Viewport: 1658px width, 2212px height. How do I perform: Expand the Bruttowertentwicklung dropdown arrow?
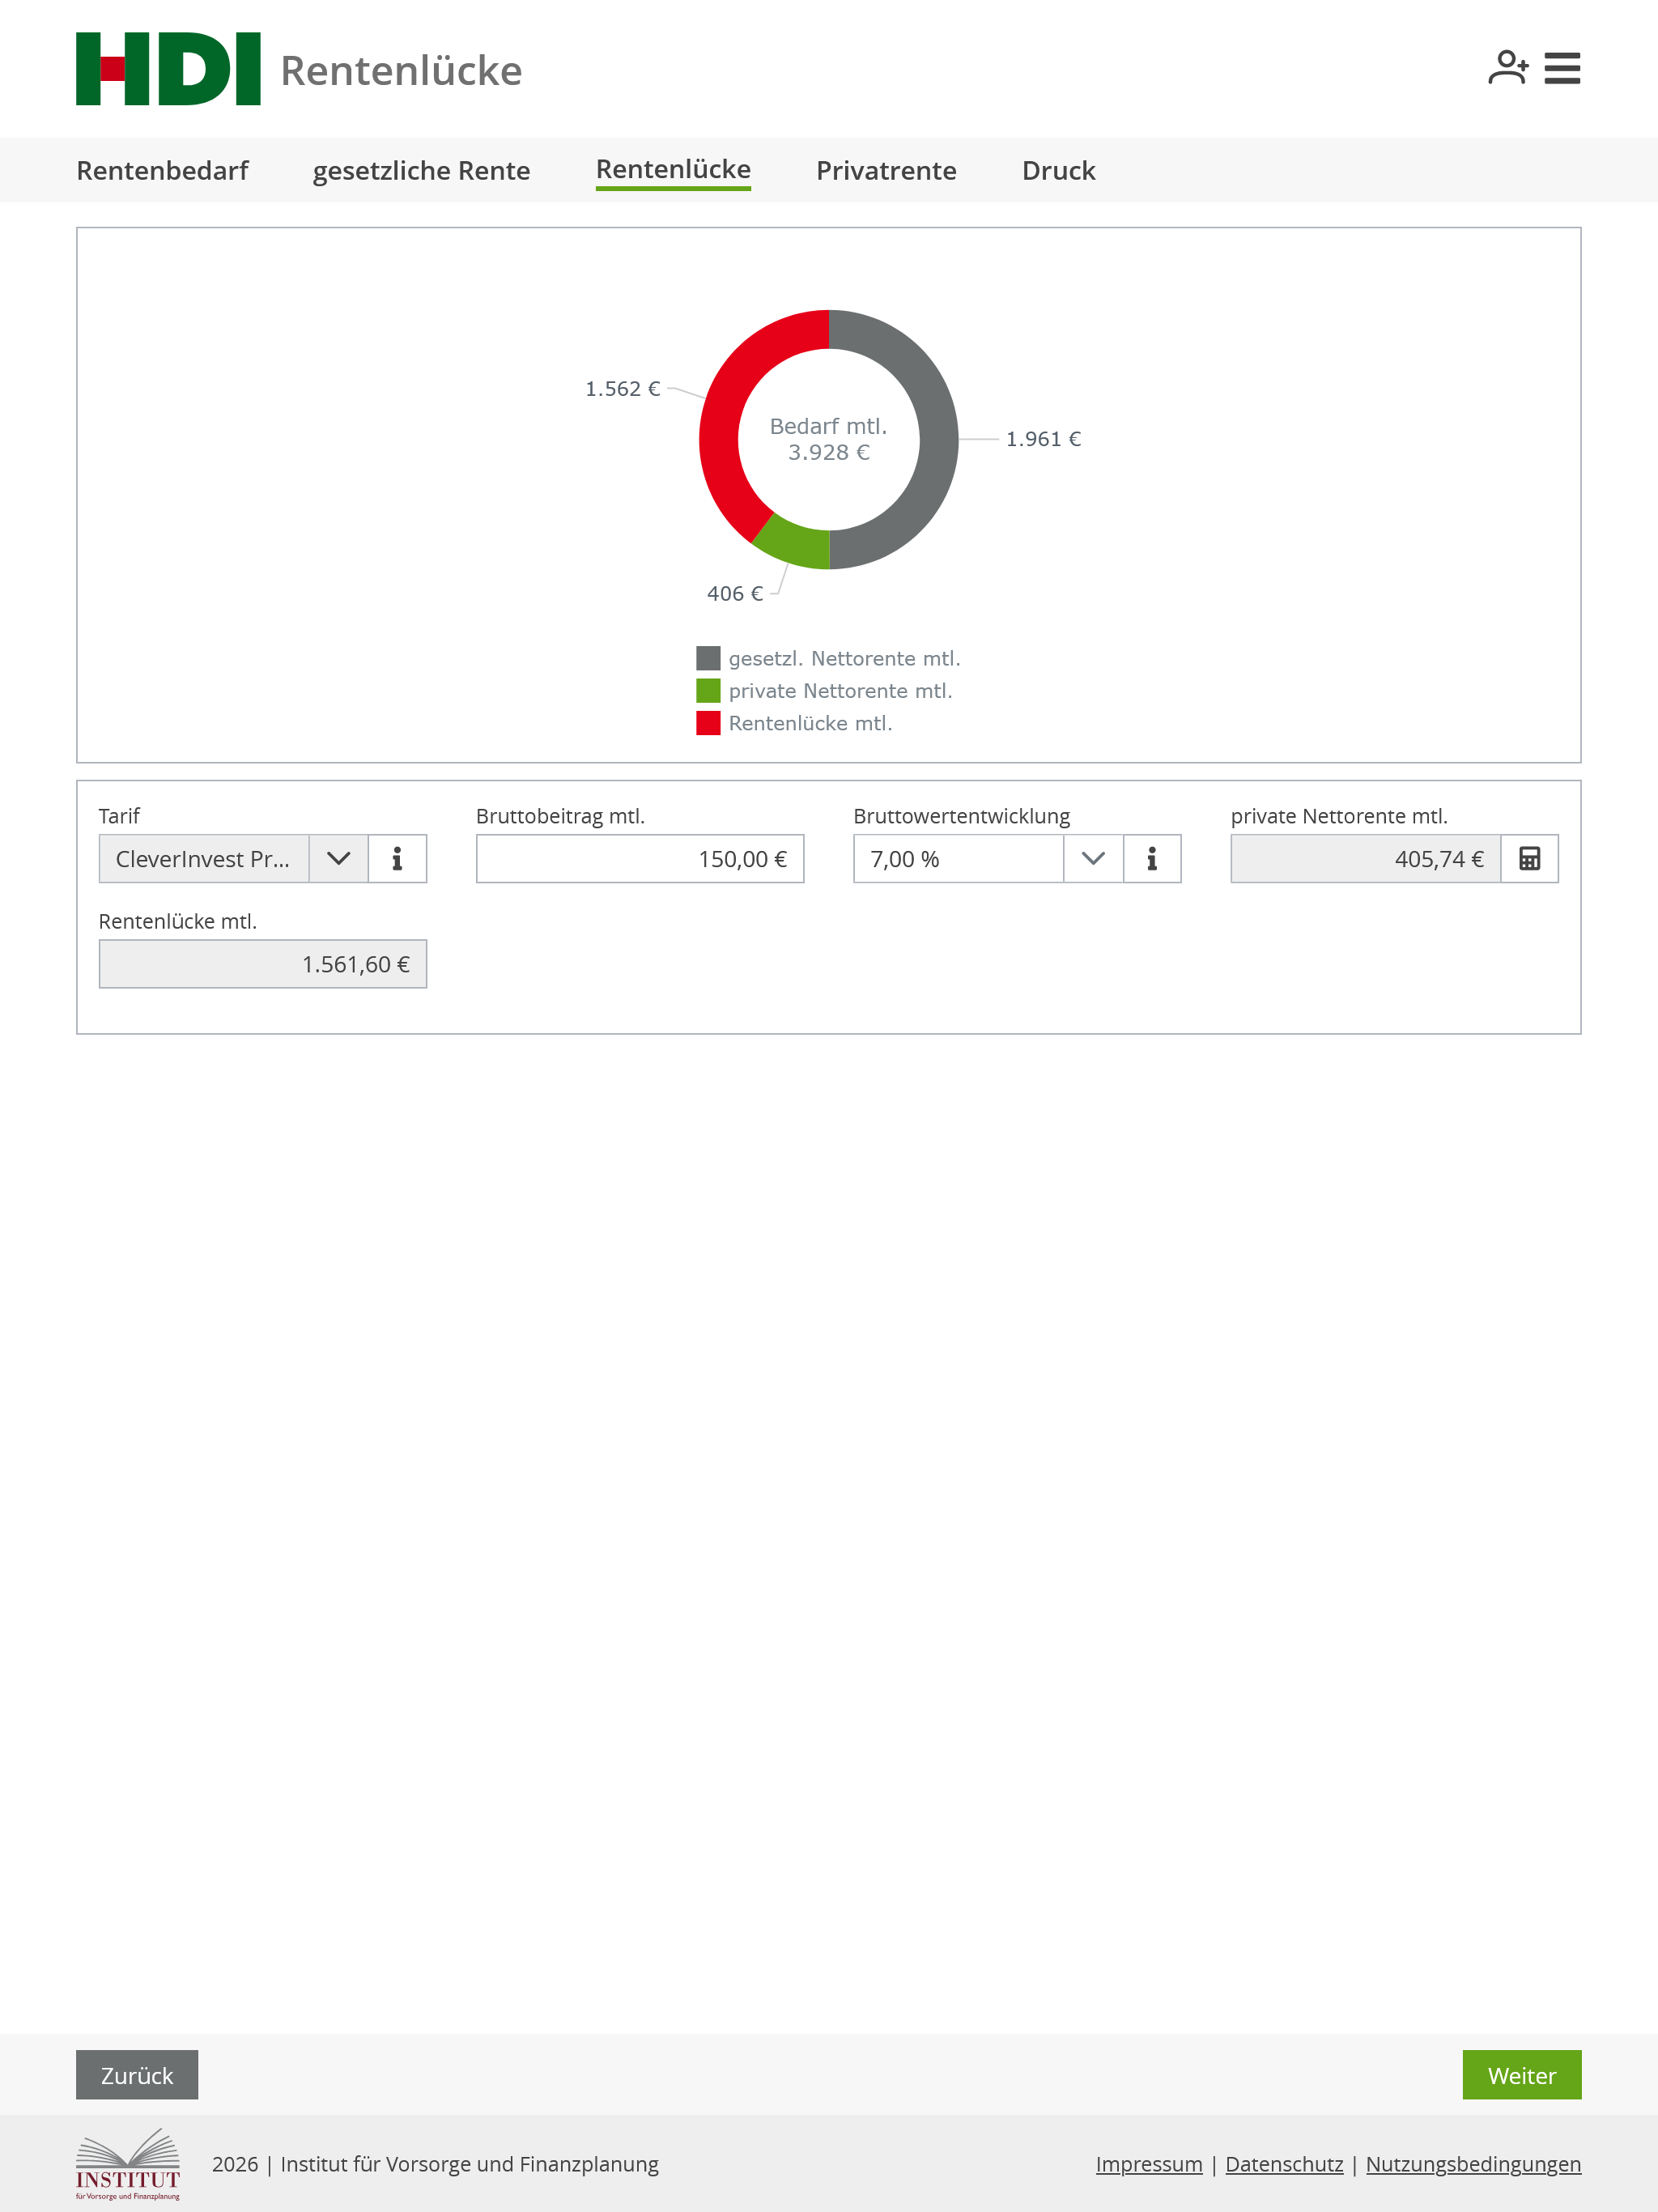click(1093, 859)
